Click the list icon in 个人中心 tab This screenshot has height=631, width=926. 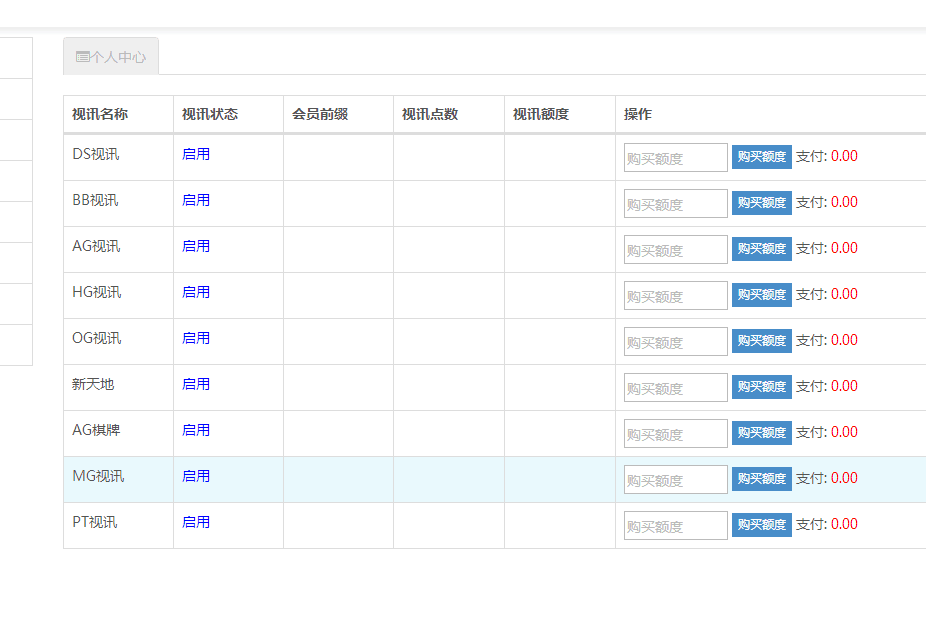pyautogui.click(x=83, y=57)
